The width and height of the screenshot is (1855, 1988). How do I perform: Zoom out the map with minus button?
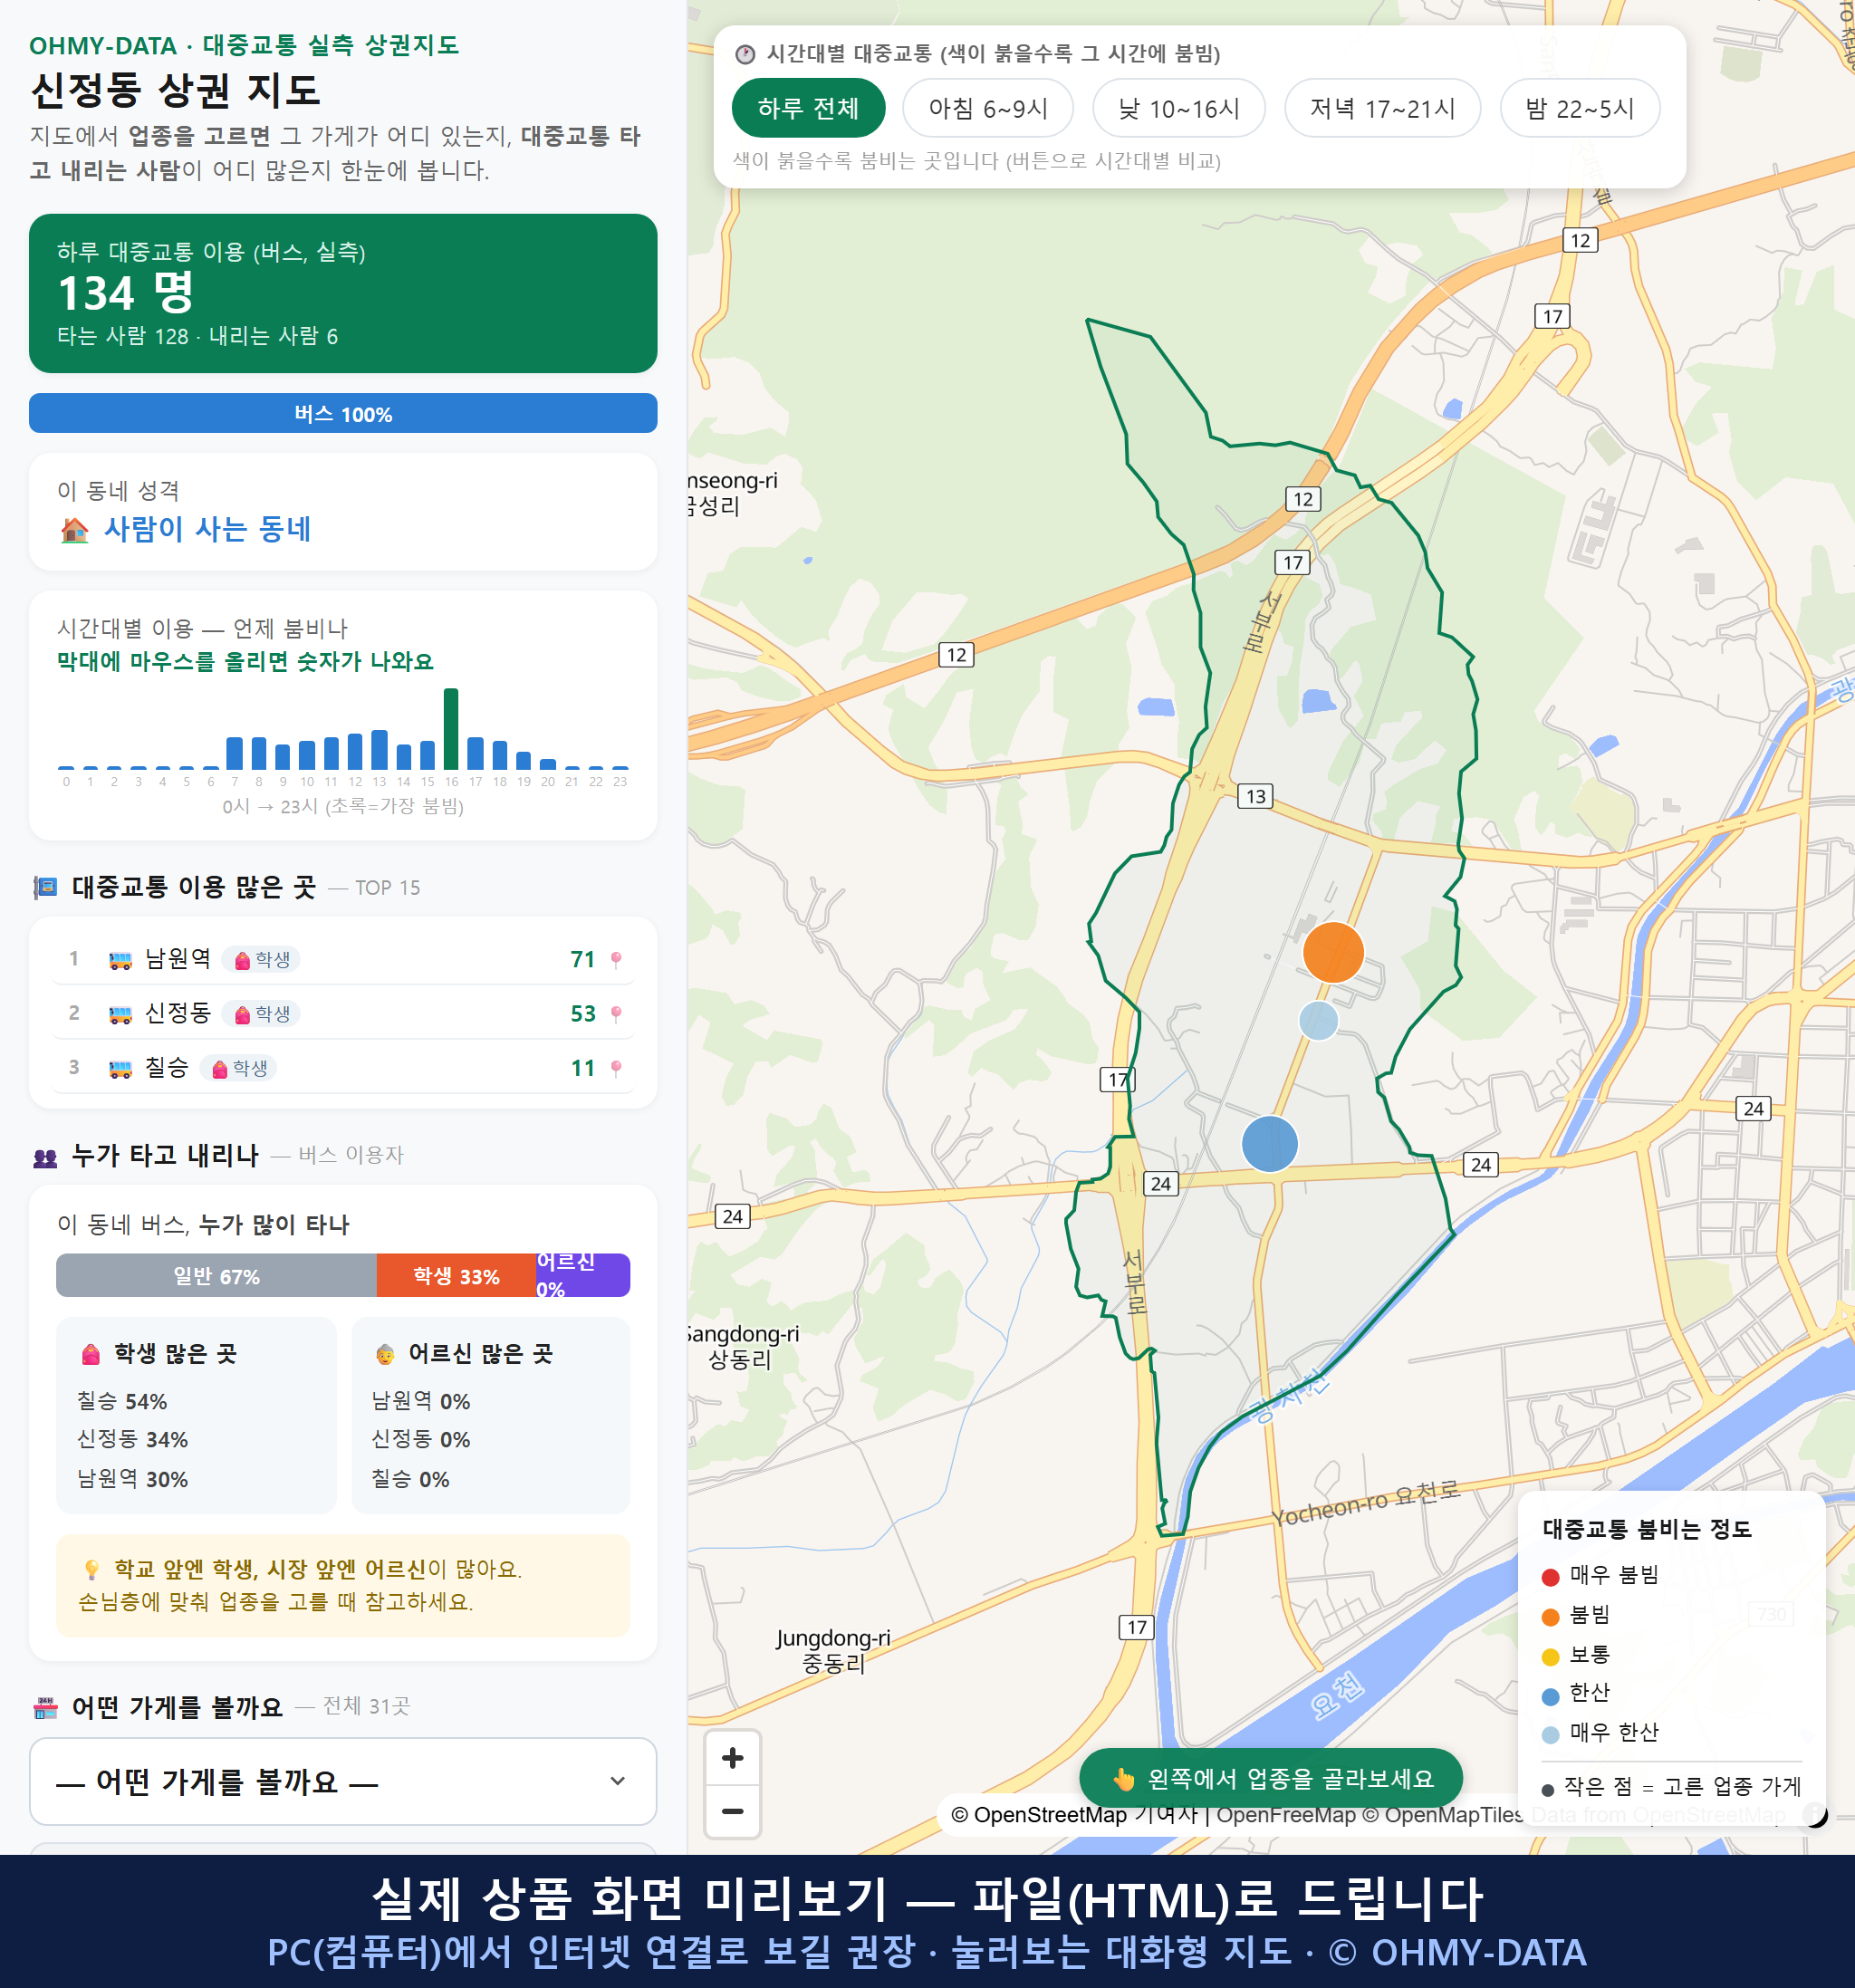pos(732,1811)
